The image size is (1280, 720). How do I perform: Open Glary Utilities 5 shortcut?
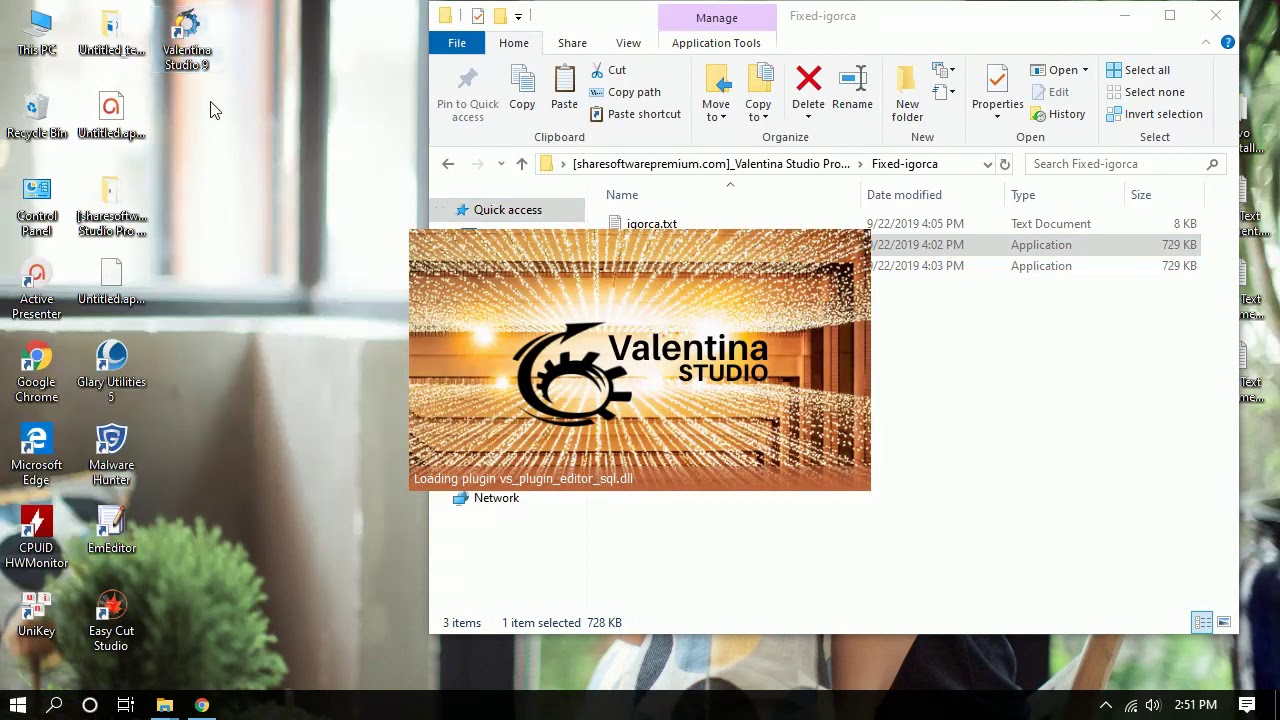111,373
